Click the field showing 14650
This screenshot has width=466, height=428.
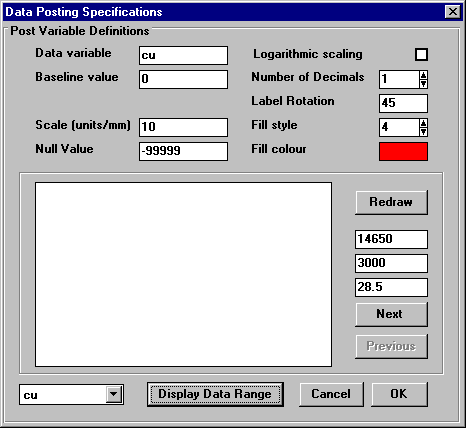[x=391, y=239]
